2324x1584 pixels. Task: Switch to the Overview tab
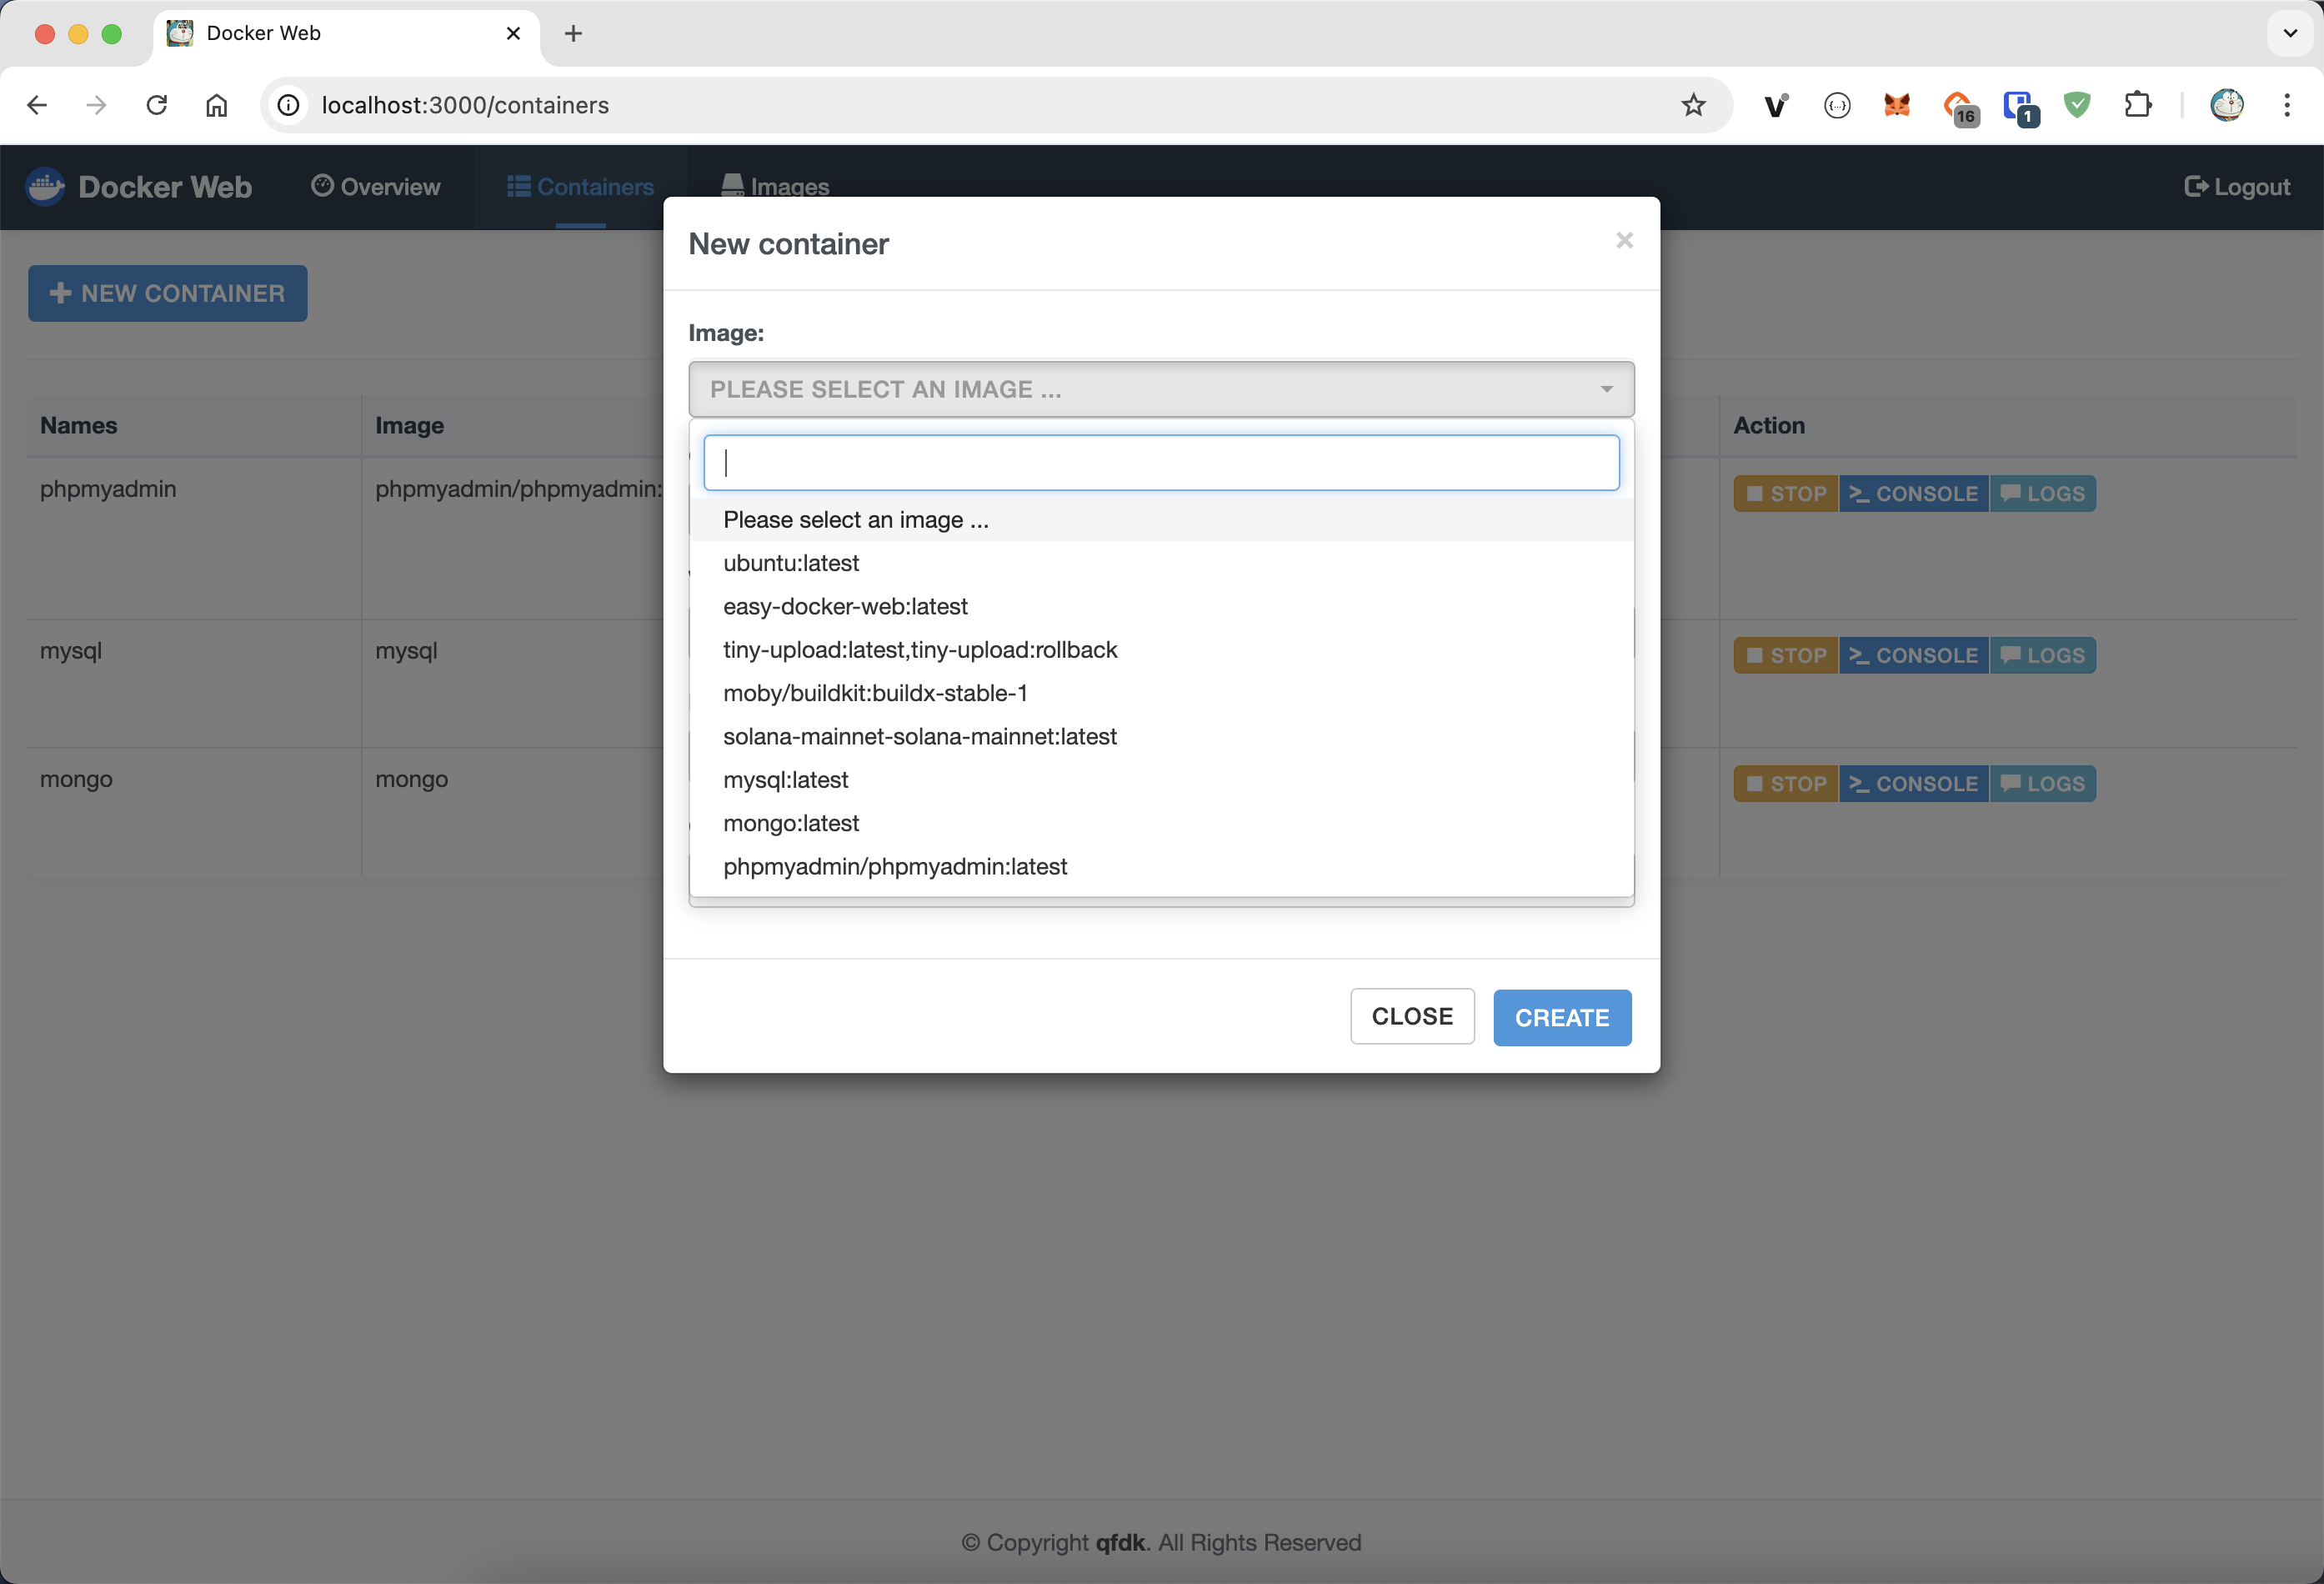tap(376, 187)
